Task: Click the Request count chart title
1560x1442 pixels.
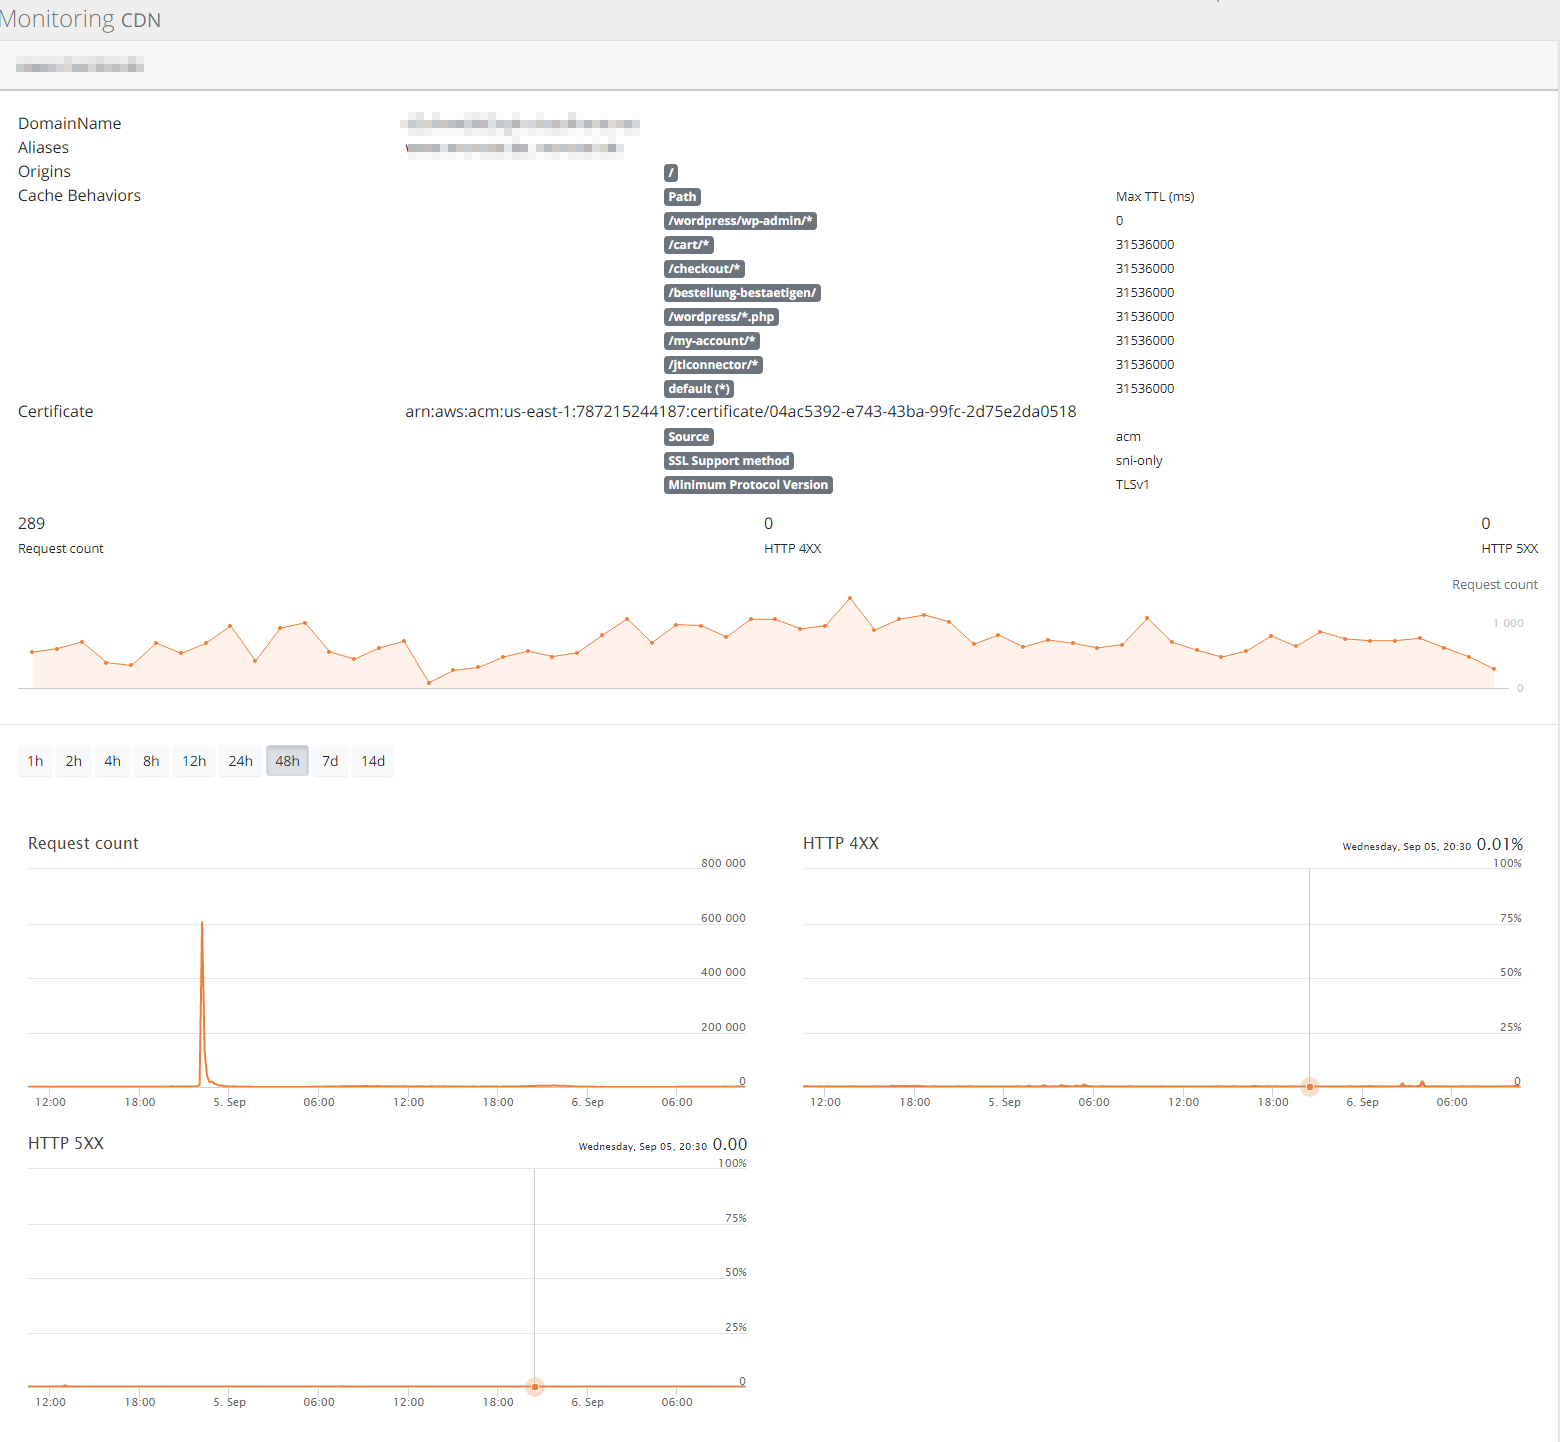Action: [83, 844]
